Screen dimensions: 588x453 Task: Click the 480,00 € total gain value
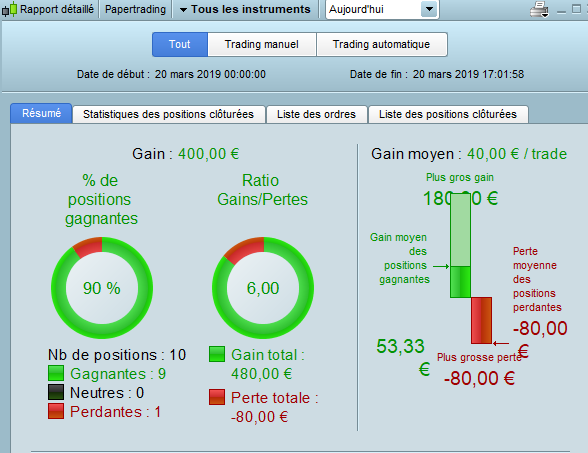tap(261, 374)
